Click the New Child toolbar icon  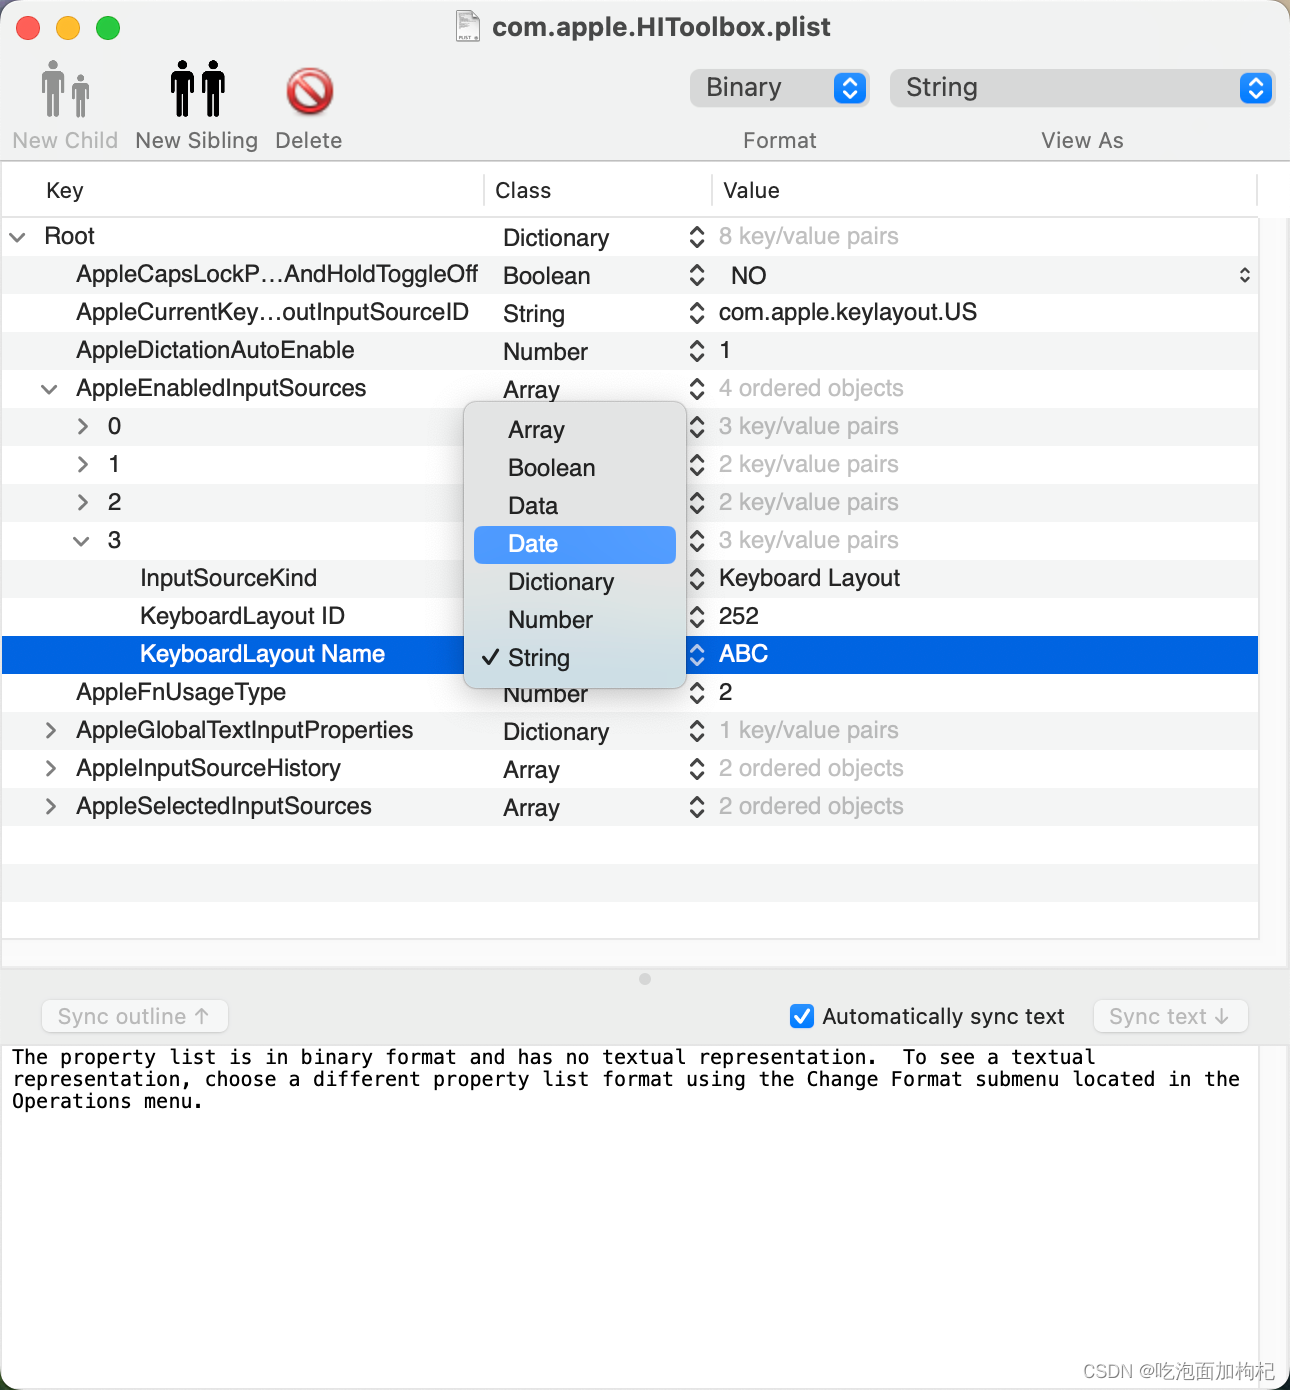(65, 90)
